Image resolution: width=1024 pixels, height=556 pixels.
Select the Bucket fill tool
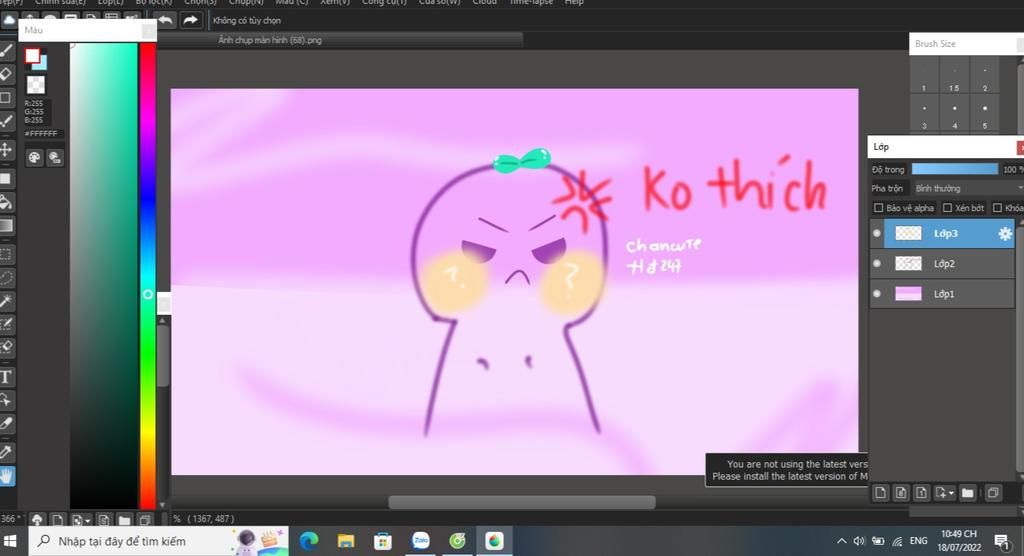(x=7, y=203)
